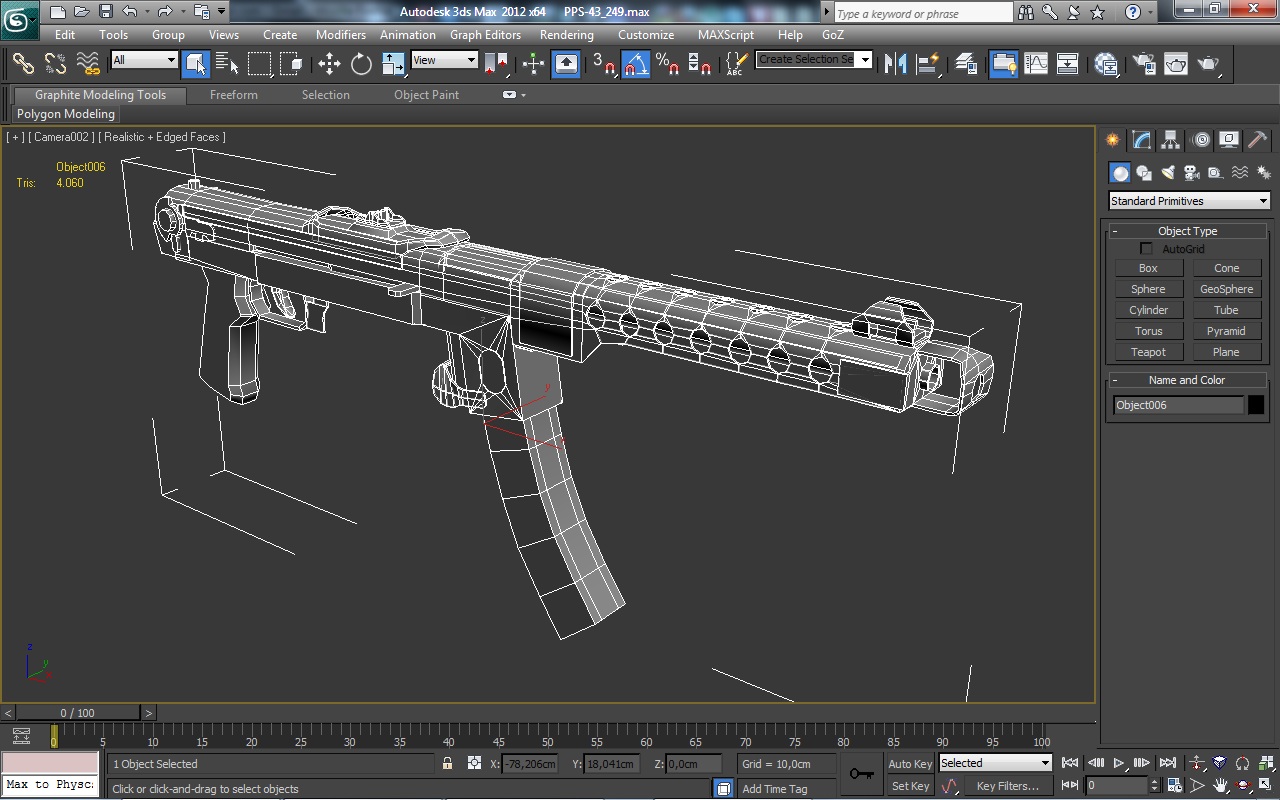Switch to the Hierarchy command panel
Screen dimensions: 1280x800
[x=1170, y=140]
